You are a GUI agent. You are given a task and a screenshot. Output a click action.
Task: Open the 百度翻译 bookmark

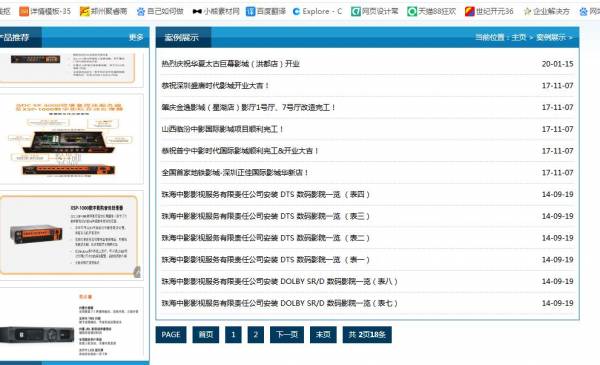(x=266, y=11)
